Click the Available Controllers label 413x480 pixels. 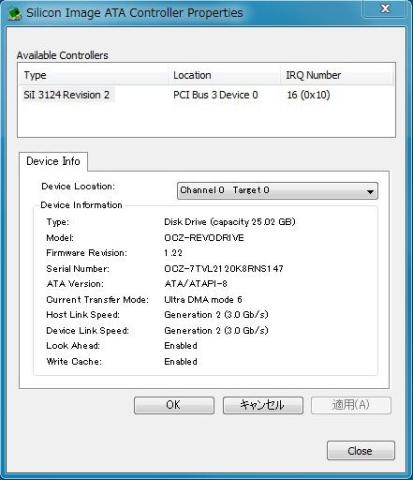(63, 55)
